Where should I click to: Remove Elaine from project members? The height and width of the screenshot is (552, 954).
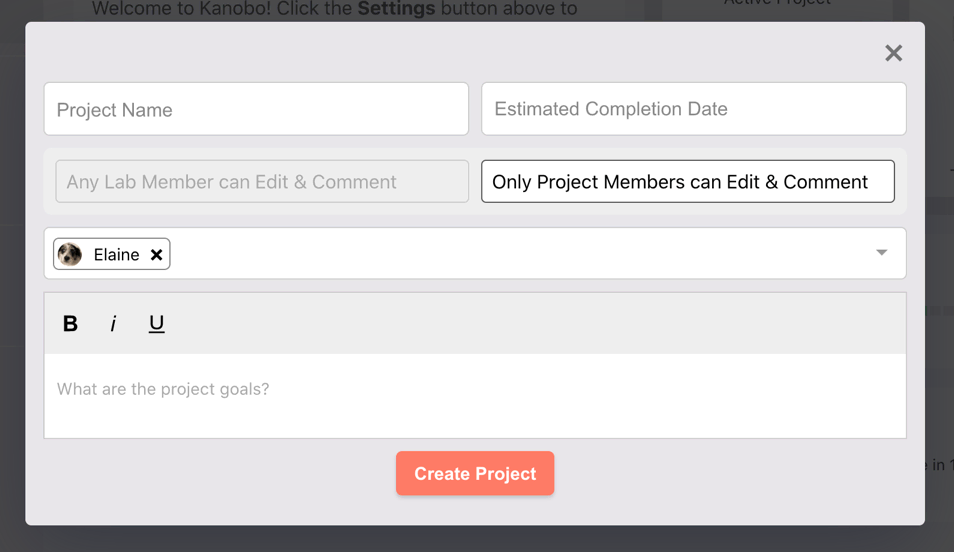point(156,255)
